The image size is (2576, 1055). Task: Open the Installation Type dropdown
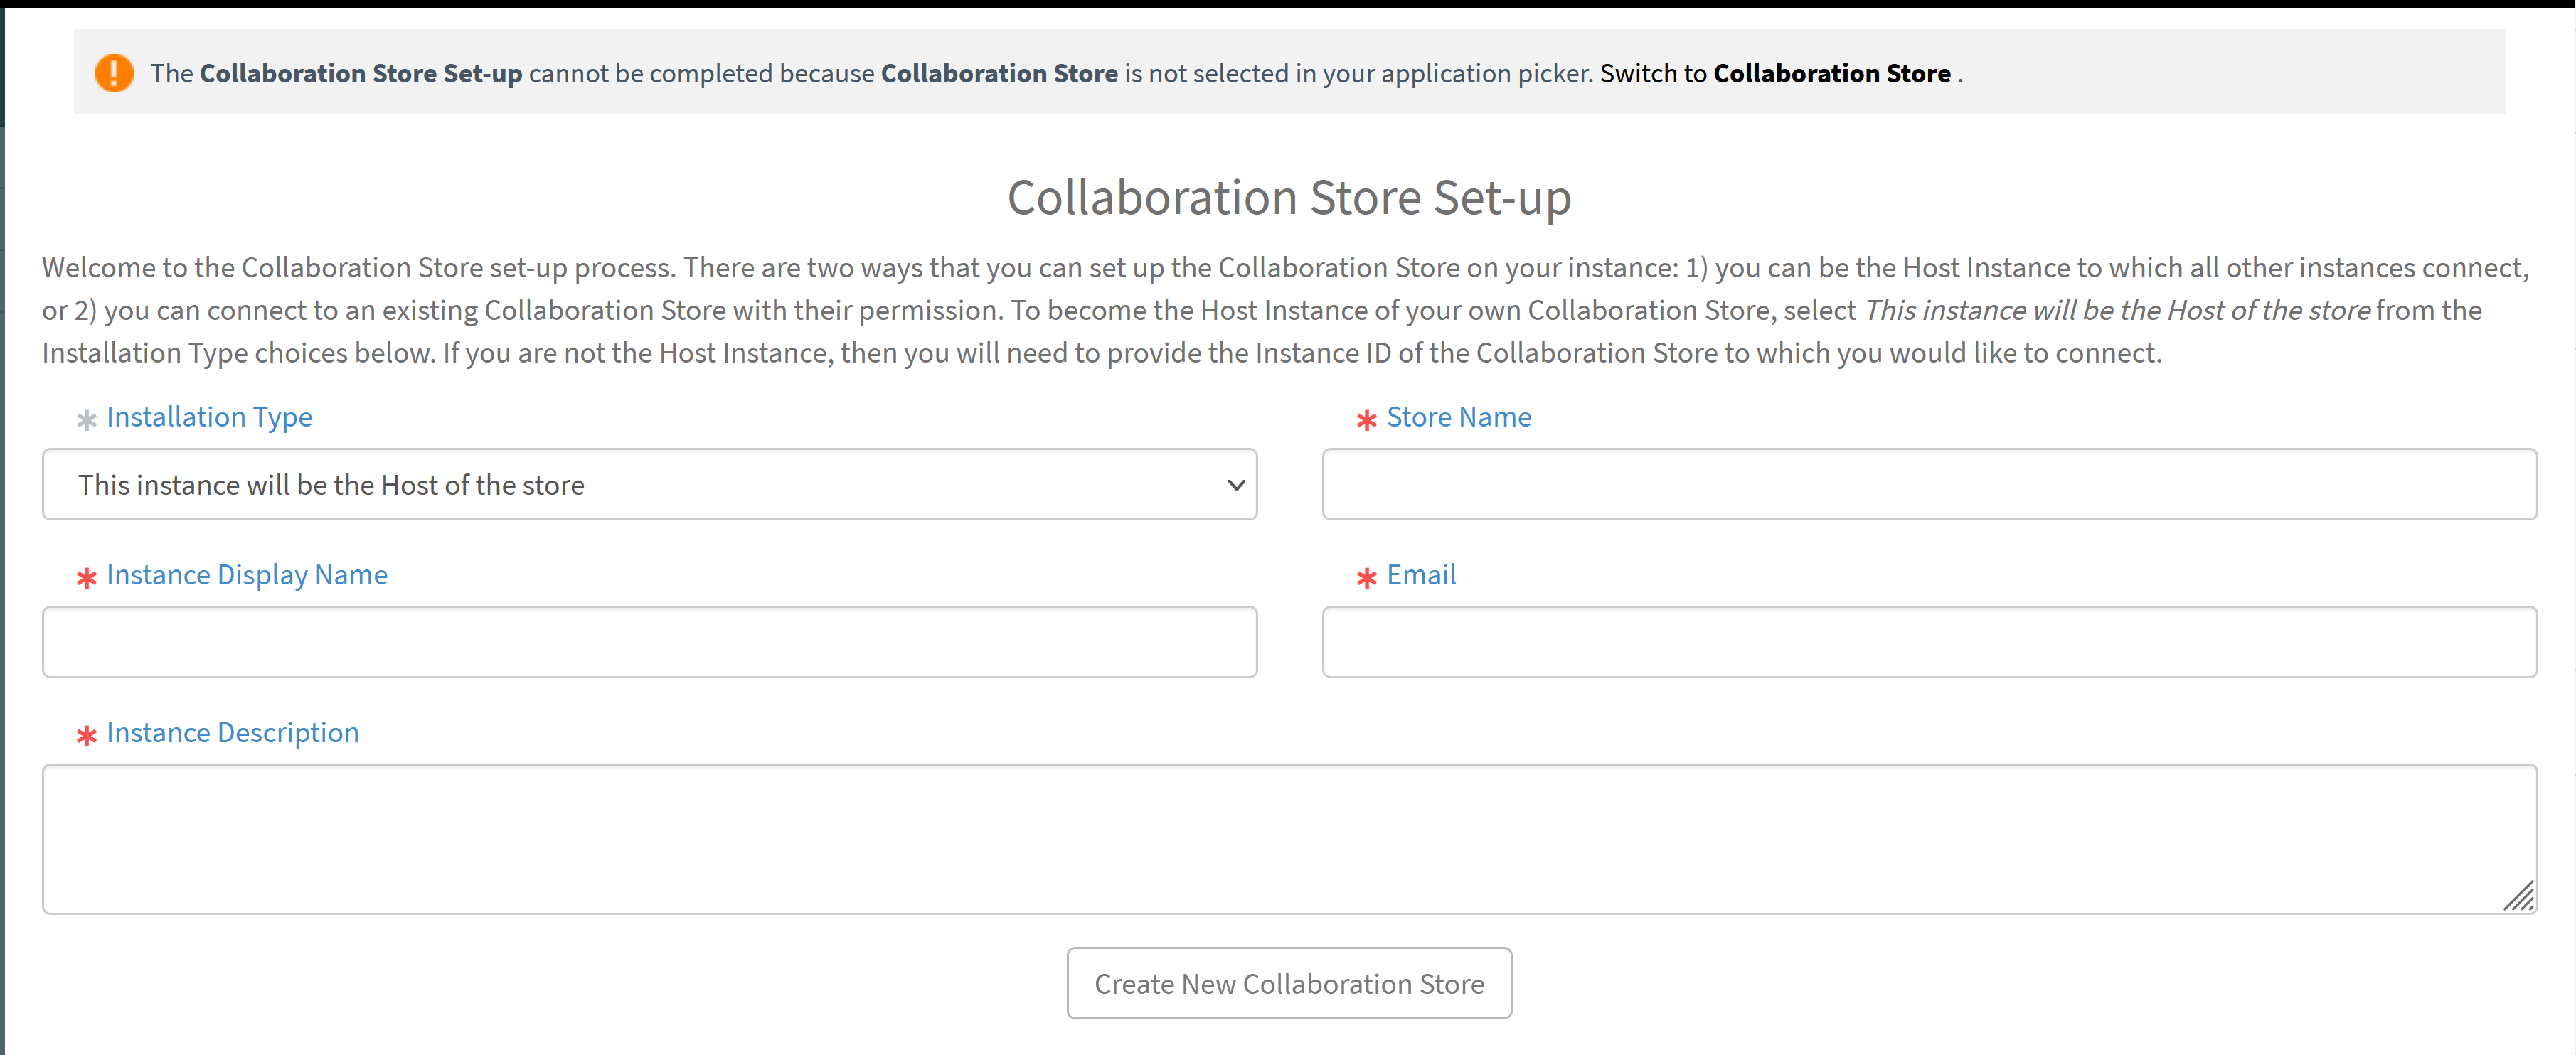pos(649,485)
